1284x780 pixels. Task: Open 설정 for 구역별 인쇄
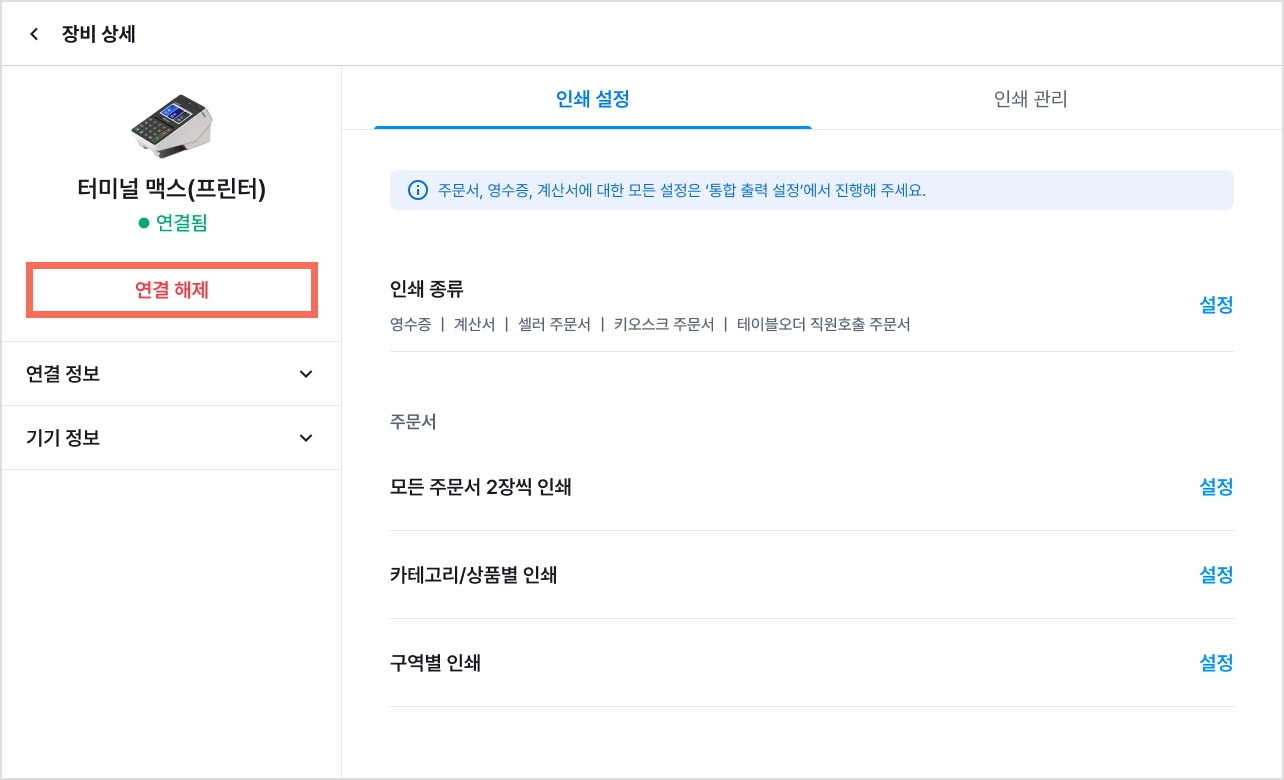[1216, 663]
